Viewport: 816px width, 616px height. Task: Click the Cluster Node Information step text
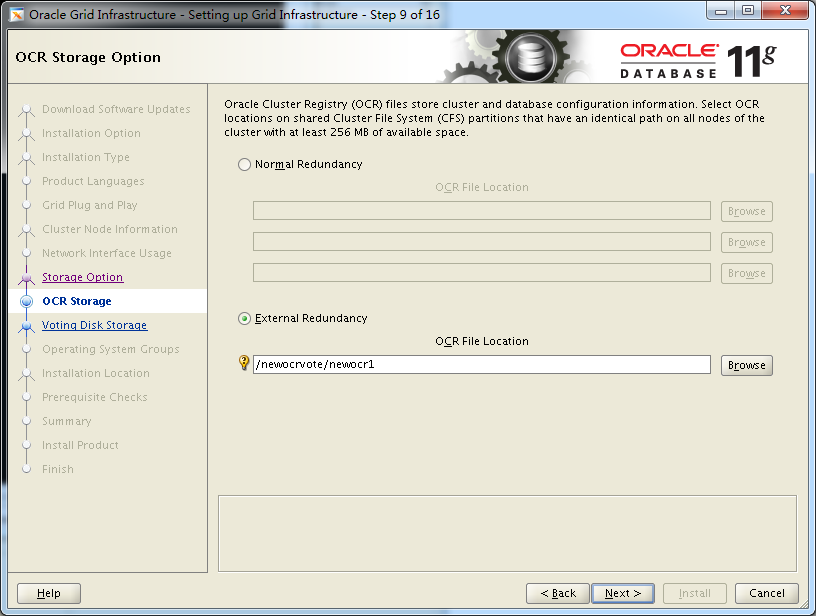110,229
